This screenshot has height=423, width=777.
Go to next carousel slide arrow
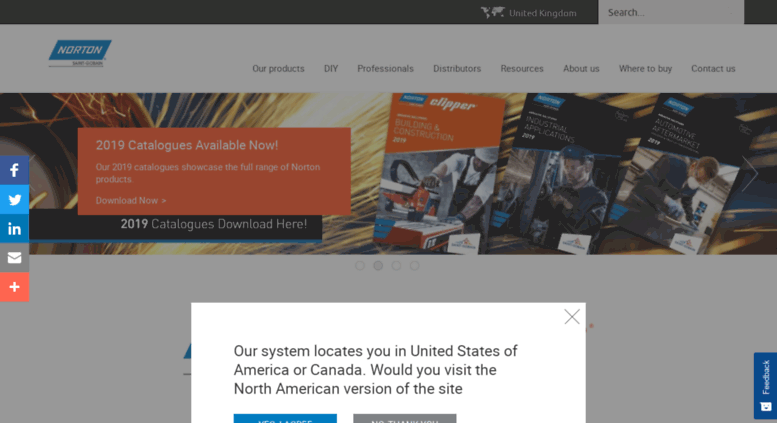(750, 173)
